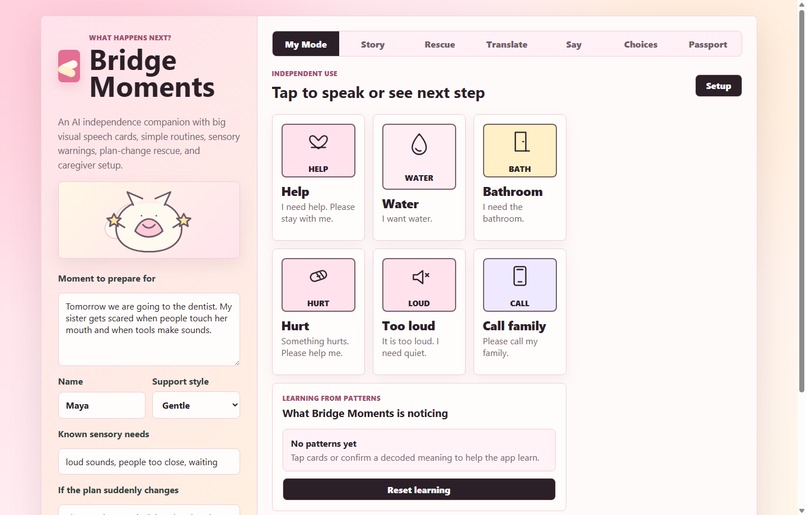This screenshot has height=515, width=806.
Task: Click the Reset learning button
Action: tap(419, 490)
